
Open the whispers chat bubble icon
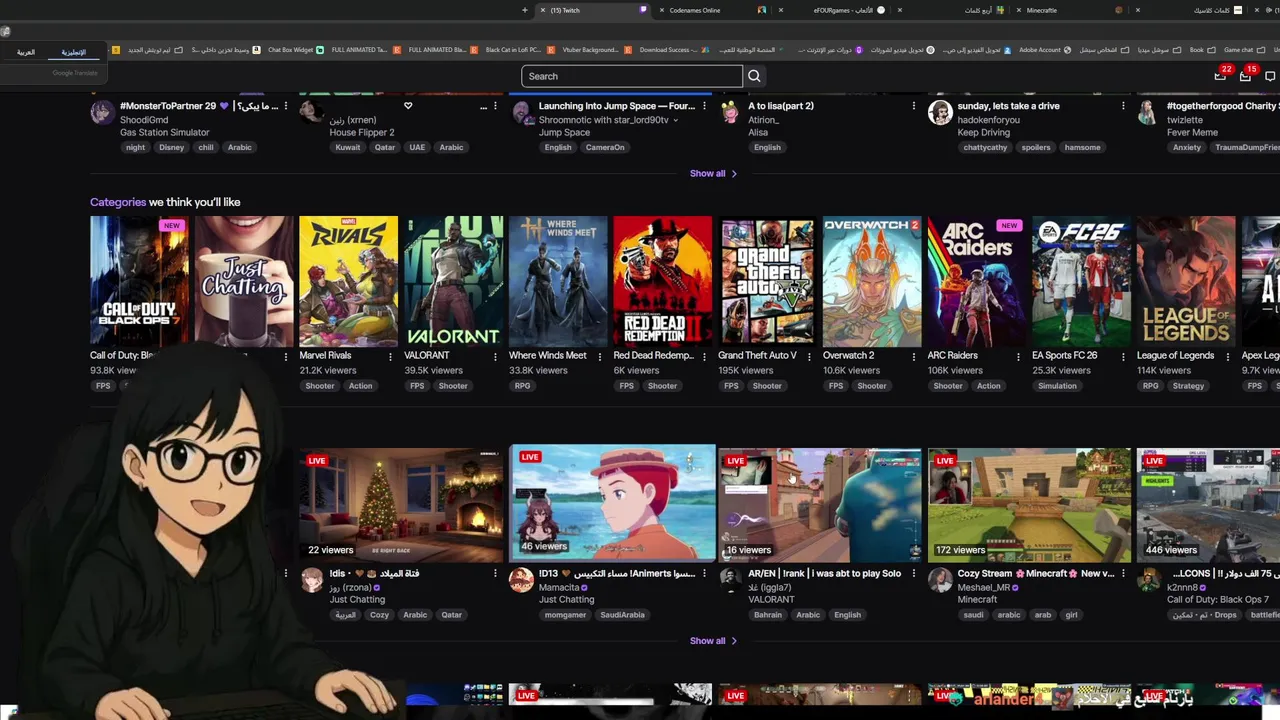(1271, 76)
